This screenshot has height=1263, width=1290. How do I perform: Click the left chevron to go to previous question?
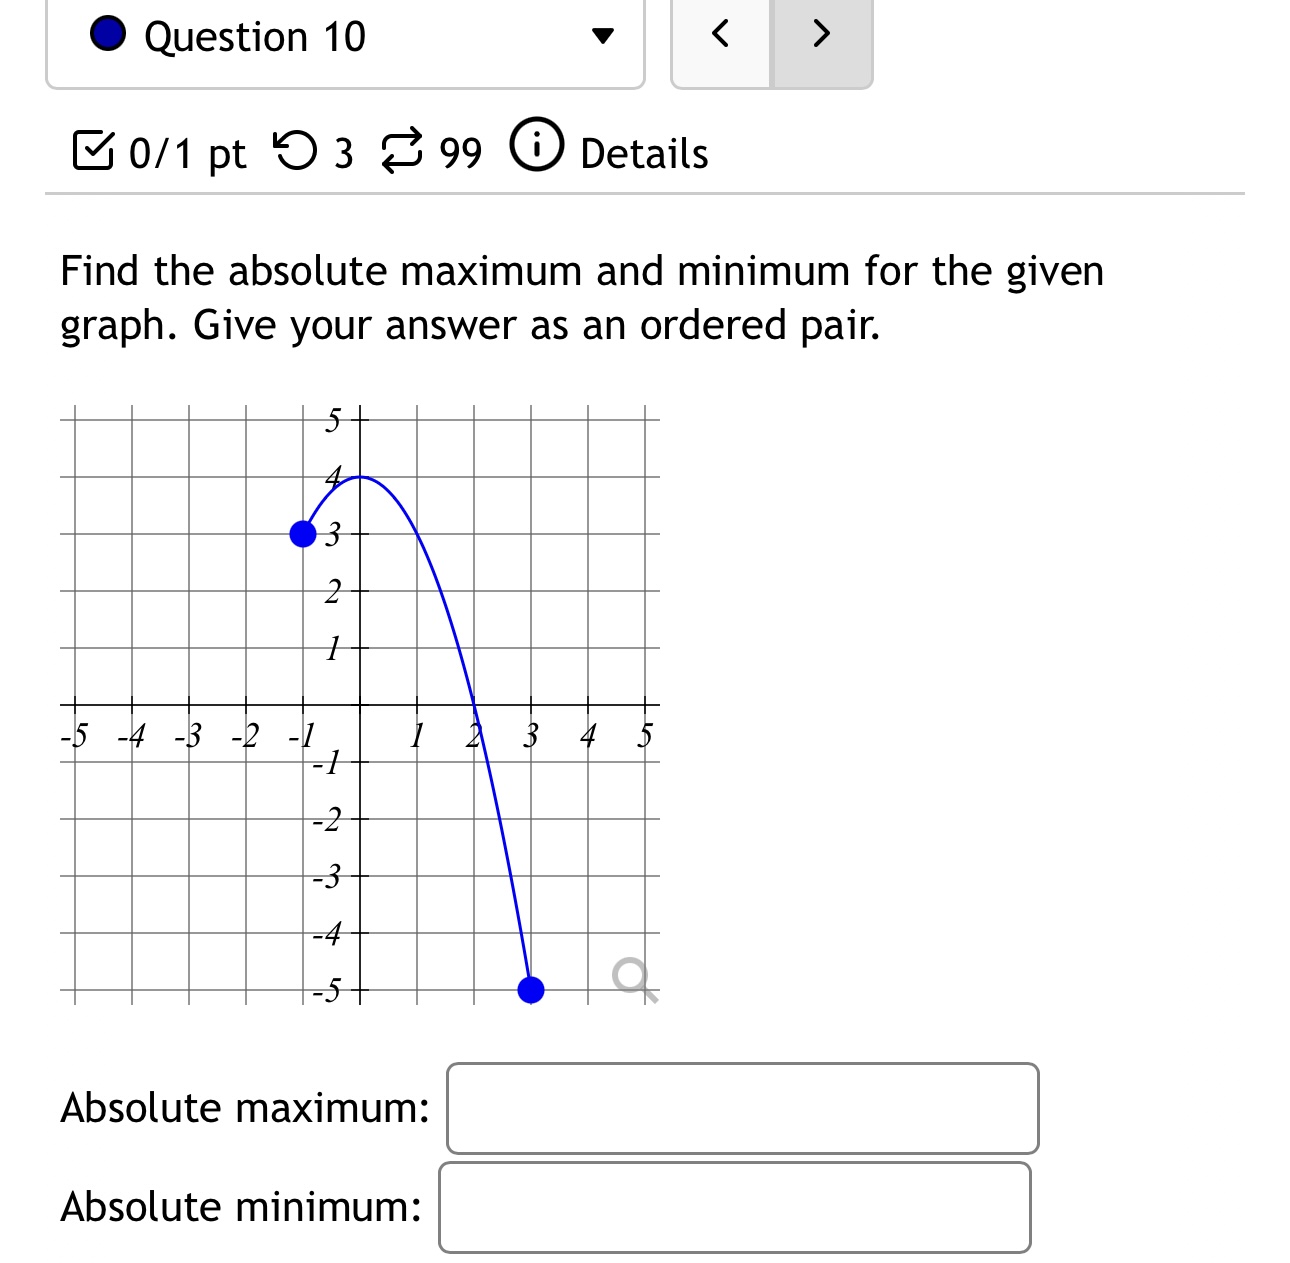click(x=721, y=35)
